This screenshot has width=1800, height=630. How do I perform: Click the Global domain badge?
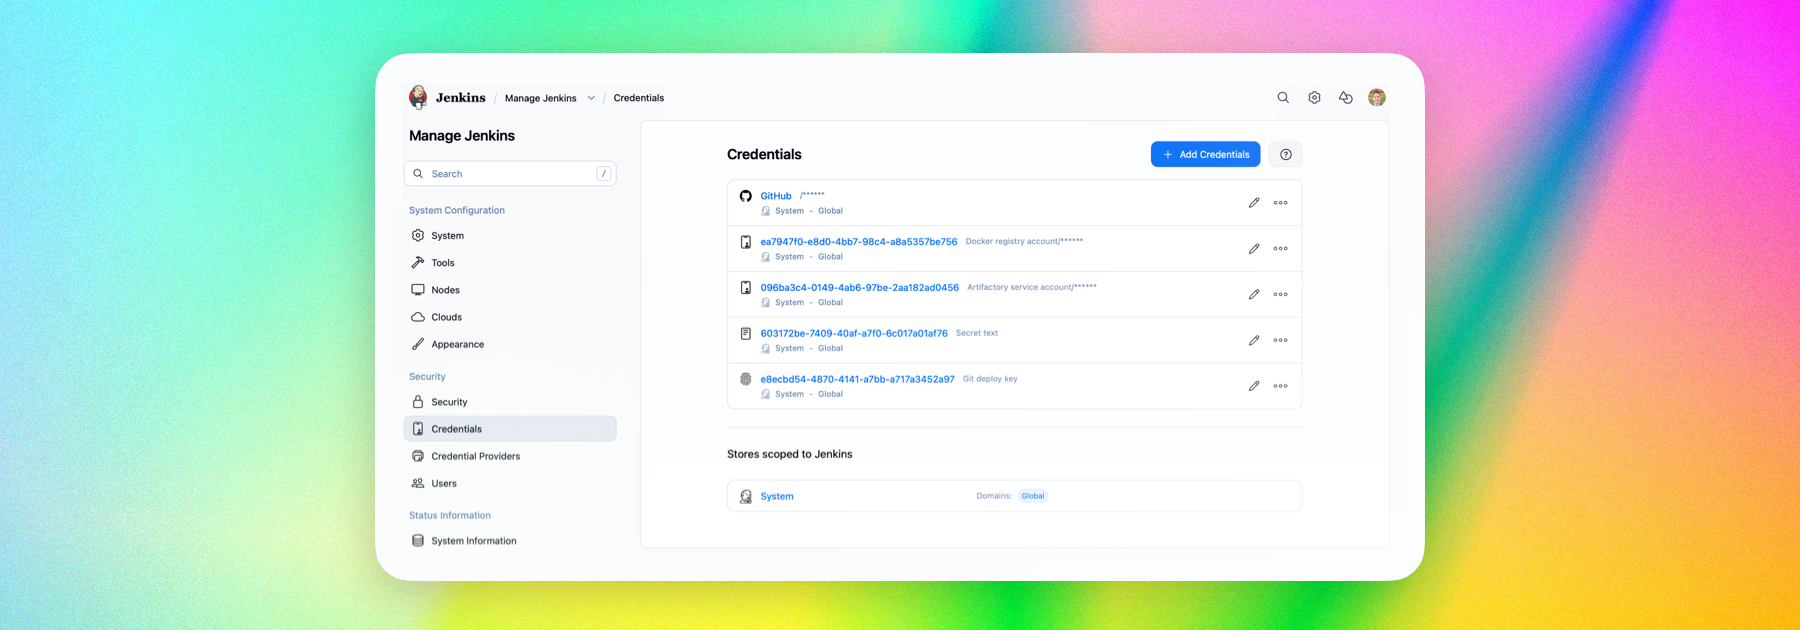pos(1033,496)
